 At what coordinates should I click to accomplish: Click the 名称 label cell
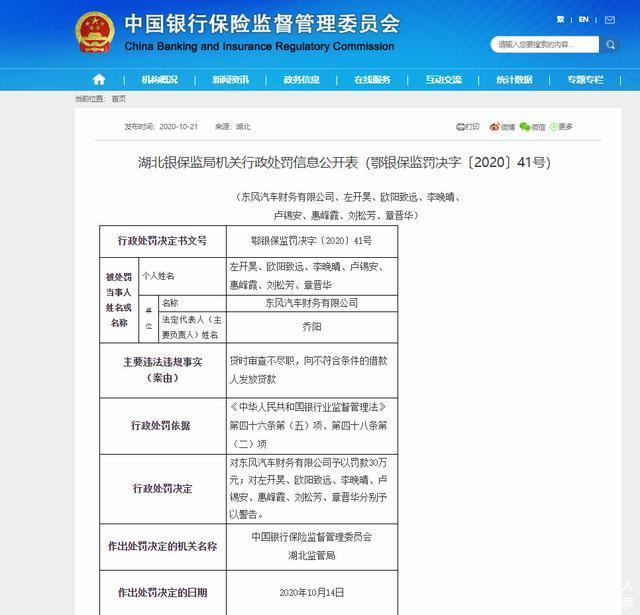click(x=192, y=303)
